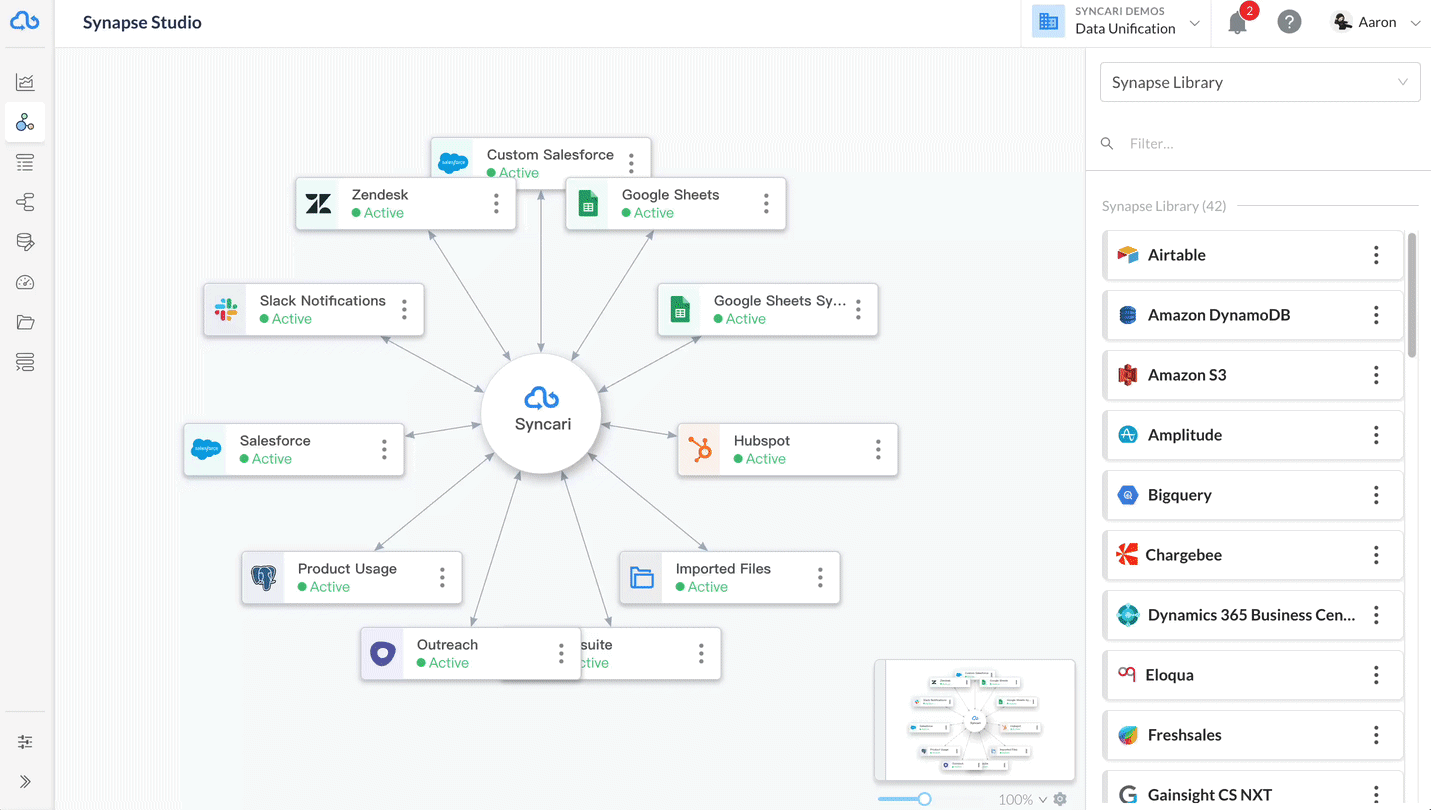This screenshot has height=810, width=1431.
Task: Open the sidebar list rows icon
Action: [25, 162]
